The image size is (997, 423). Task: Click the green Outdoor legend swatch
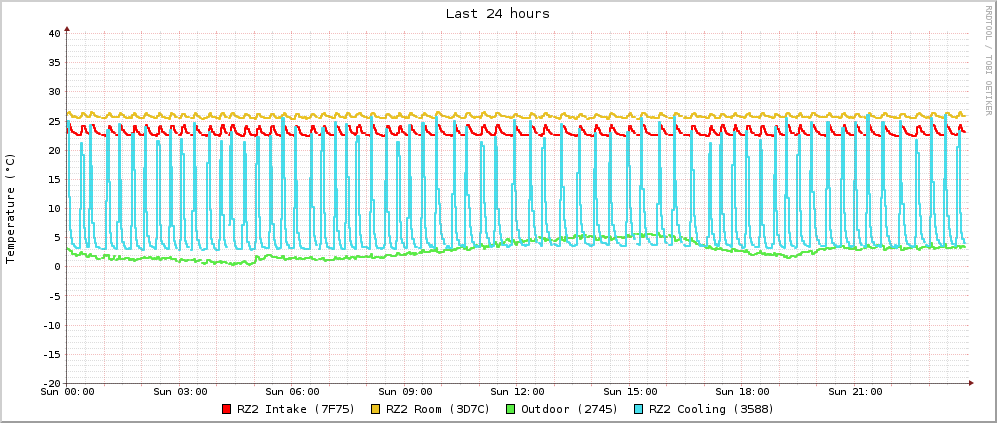(x=510, y=409)
